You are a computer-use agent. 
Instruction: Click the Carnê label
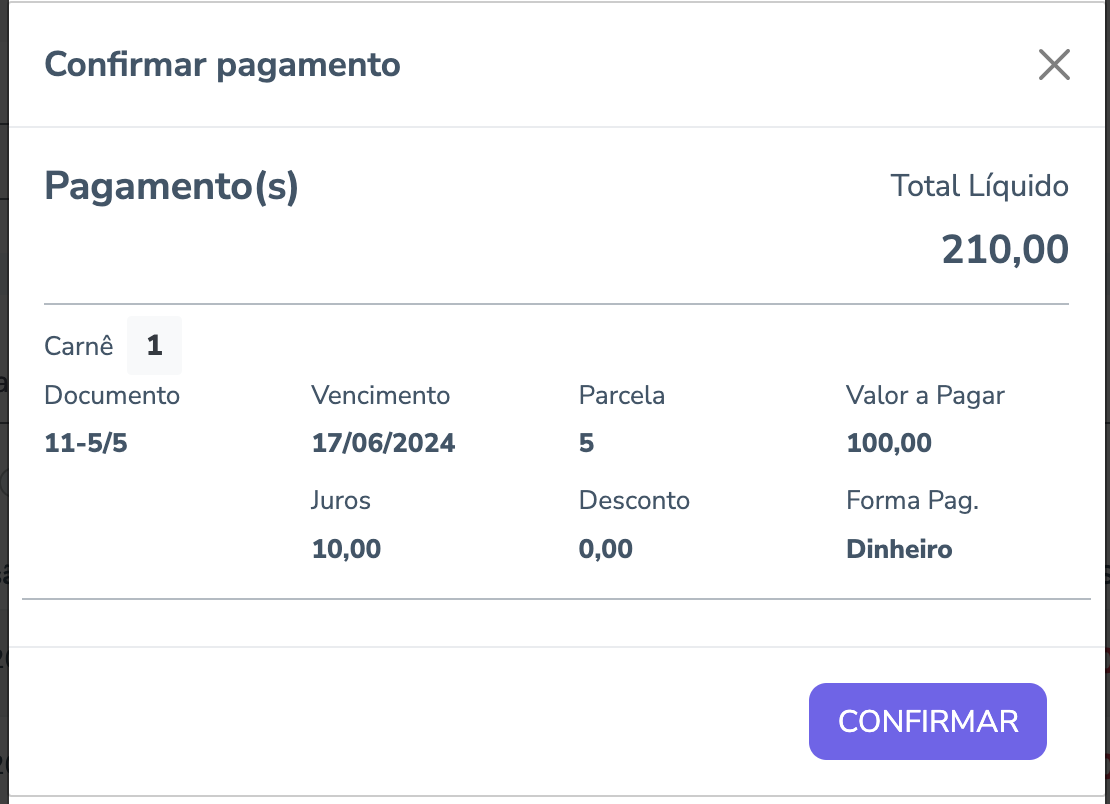[x=79, y=347]
